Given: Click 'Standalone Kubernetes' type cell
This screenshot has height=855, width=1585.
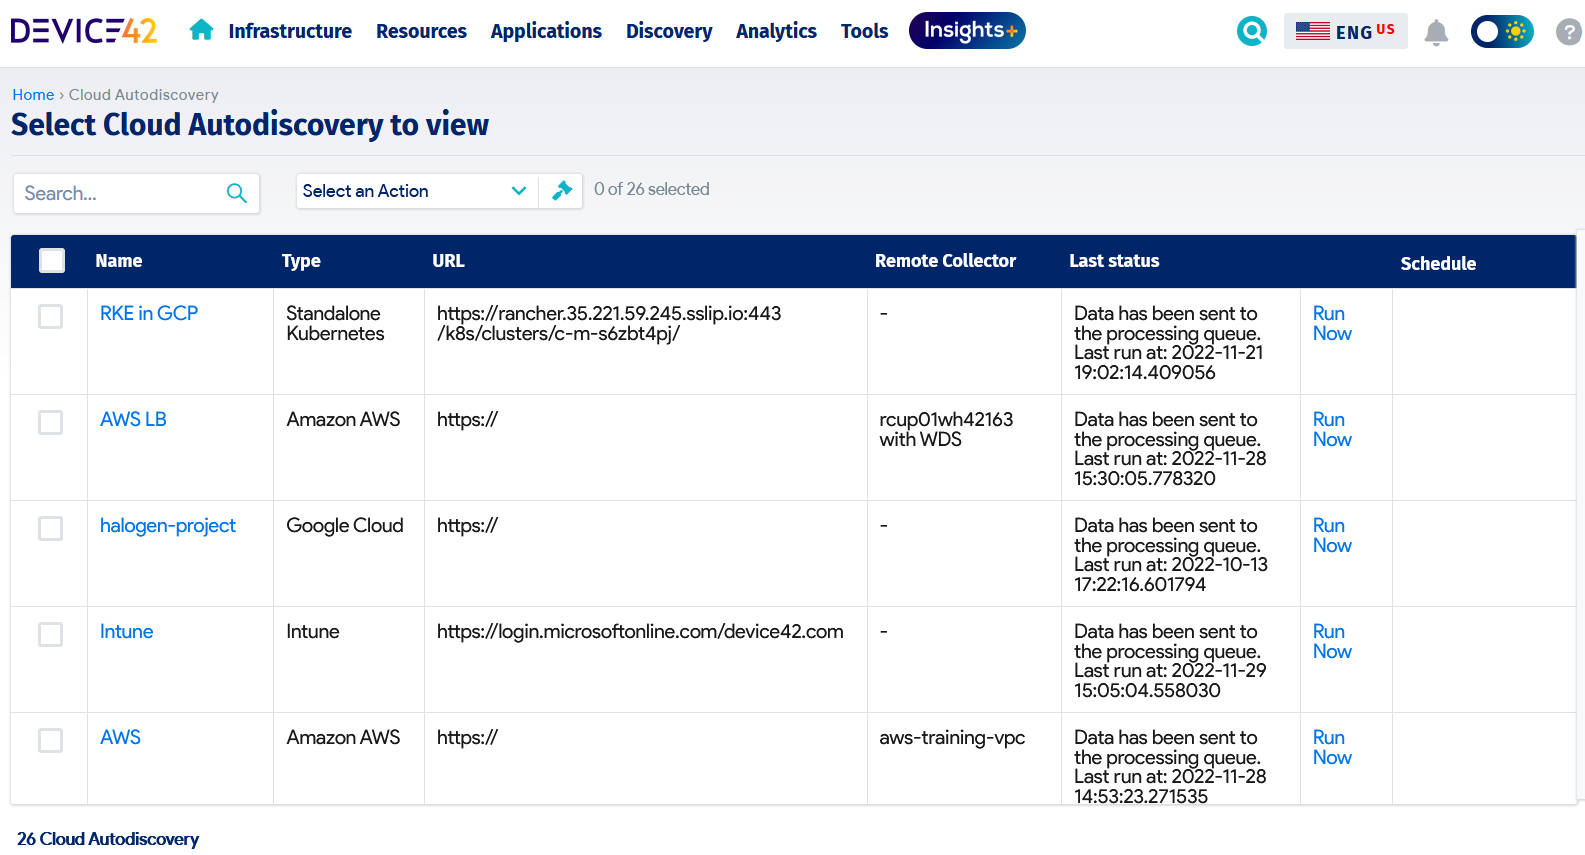Looking at the screenshot, I should (x=335, y=323).
